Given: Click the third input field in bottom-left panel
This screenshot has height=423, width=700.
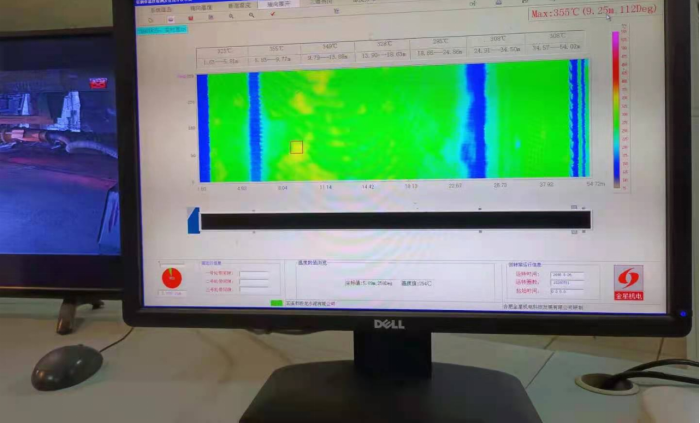Looking at the screenshot, I should pyautogui.click(x=253, y=288).
